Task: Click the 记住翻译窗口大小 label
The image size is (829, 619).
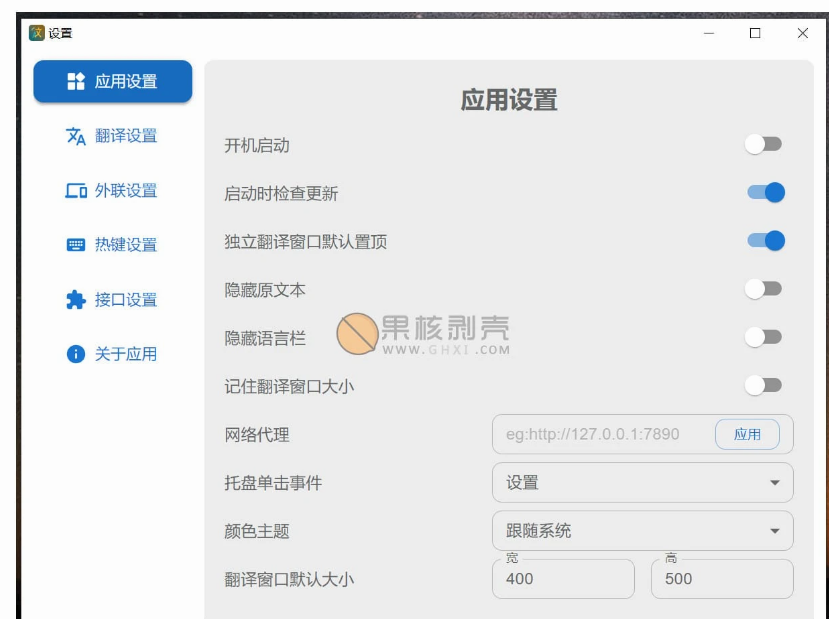Action: (x=289, y=386)
